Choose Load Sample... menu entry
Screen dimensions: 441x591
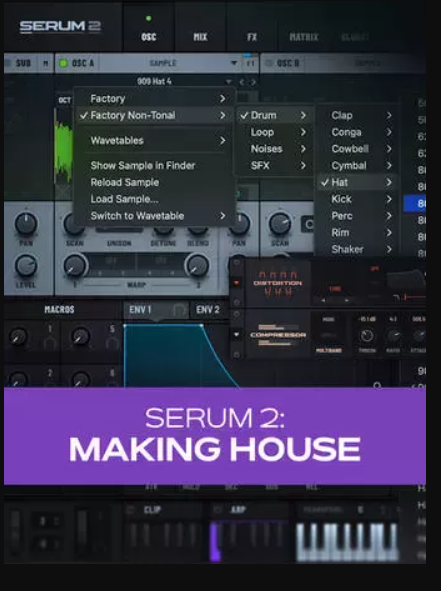coord(155,199)
